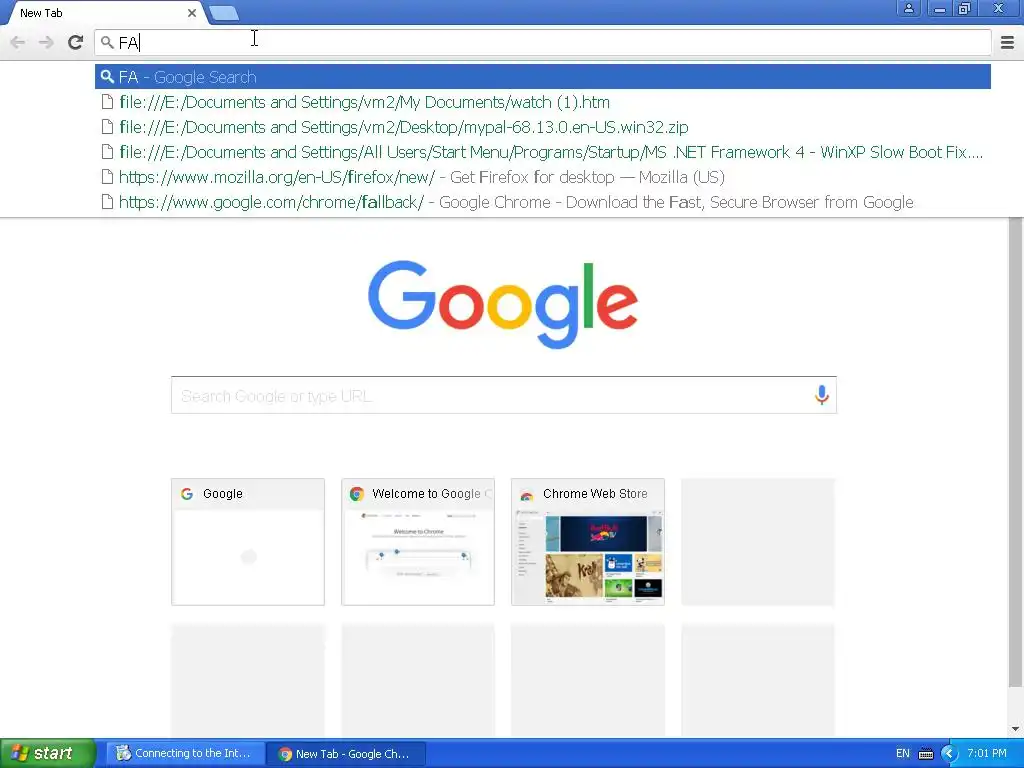This screenshot has height=768, width=1024.
Task: Click the keyboard icon in system tray
Action: tap(926, 754)
